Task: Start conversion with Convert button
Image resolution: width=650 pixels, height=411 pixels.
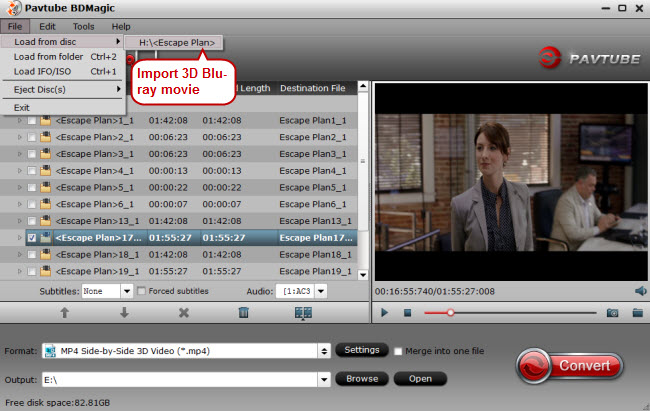Action: pos(570,366)
